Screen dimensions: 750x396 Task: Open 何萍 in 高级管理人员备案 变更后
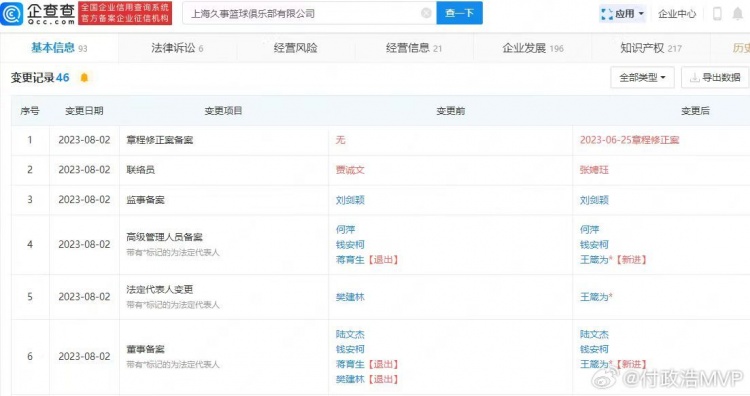(589, 230)
